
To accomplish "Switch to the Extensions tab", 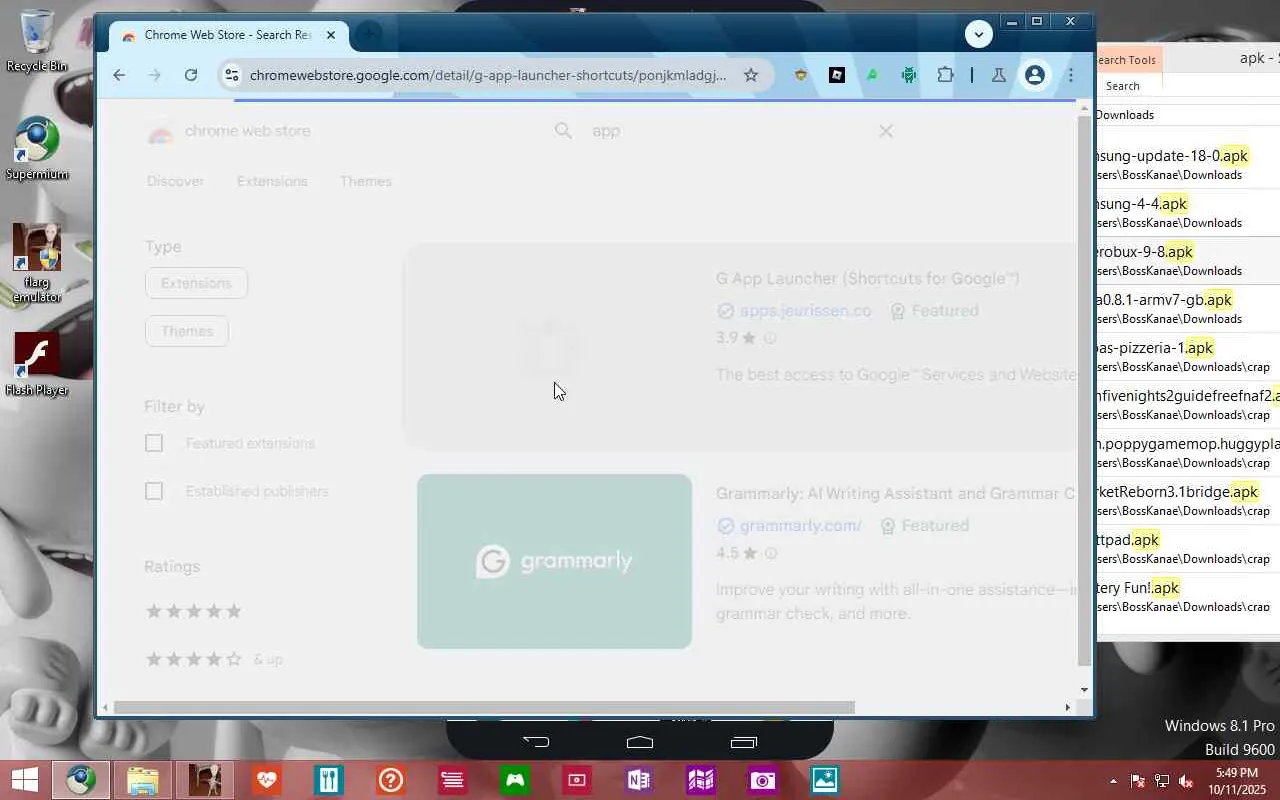I will click(x=272, y=181).
